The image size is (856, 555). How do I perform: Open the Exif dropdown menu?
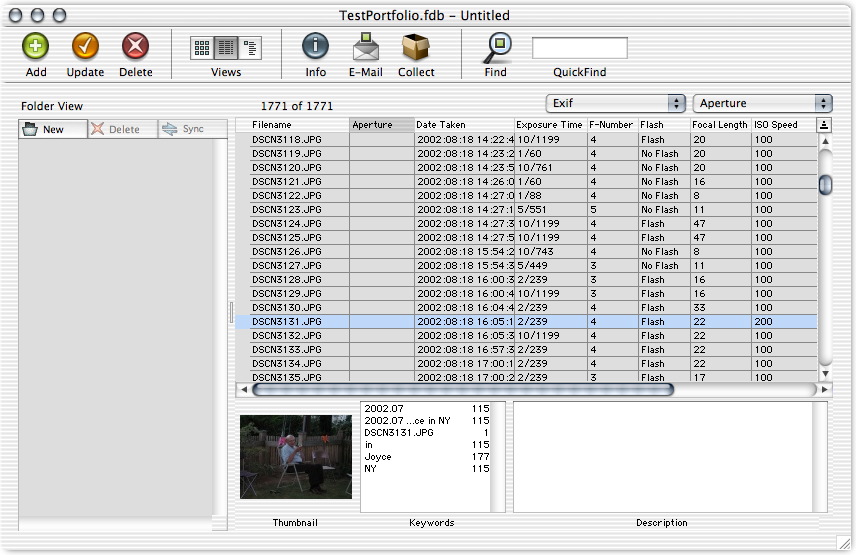(615, 103)
